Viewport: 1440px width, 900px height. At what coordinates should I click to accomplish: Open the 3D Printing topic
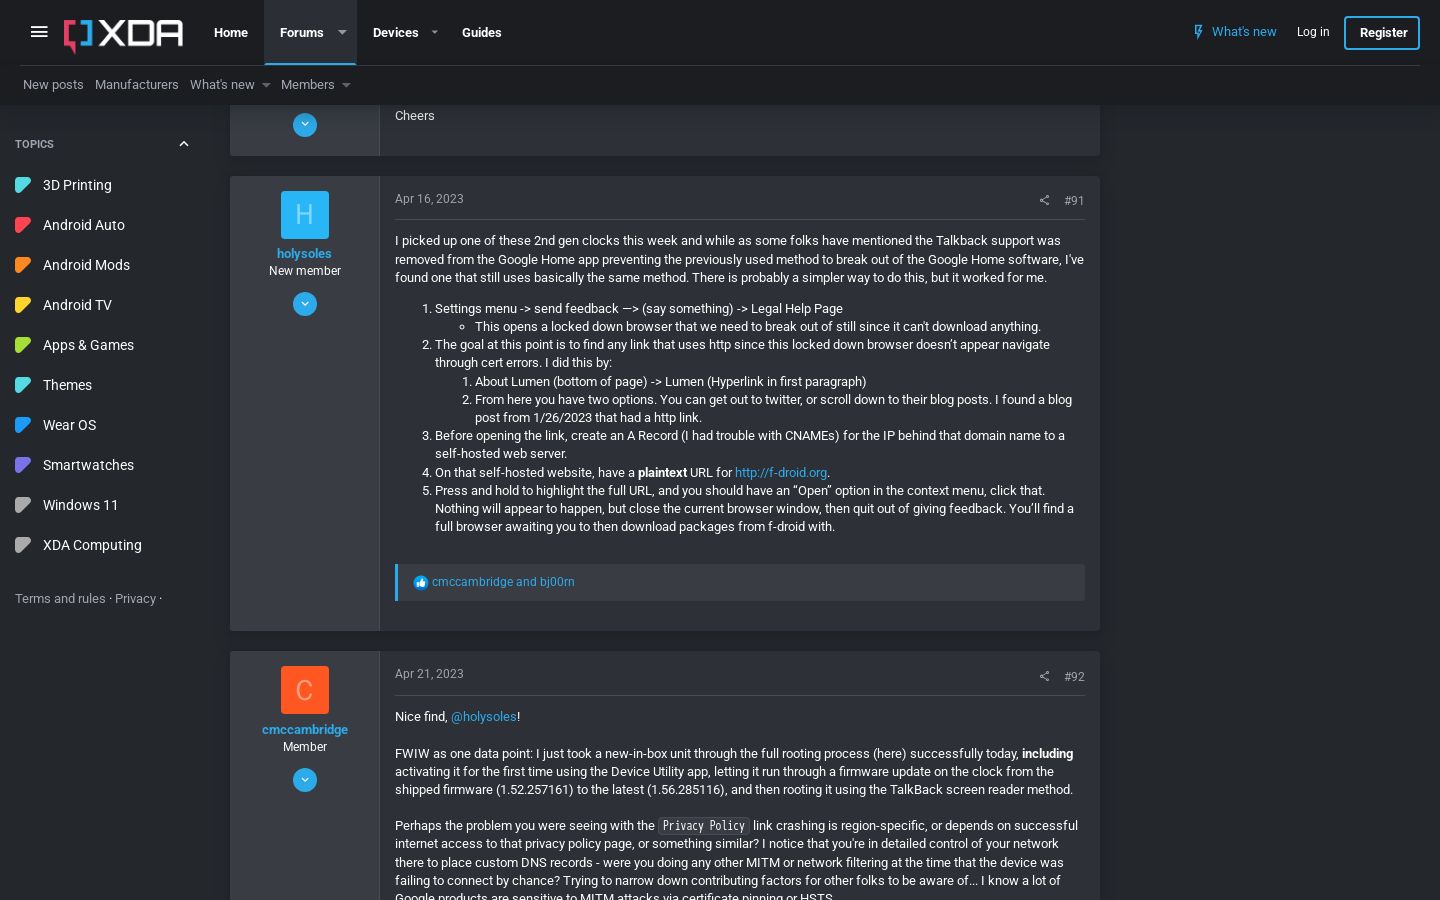77,185
